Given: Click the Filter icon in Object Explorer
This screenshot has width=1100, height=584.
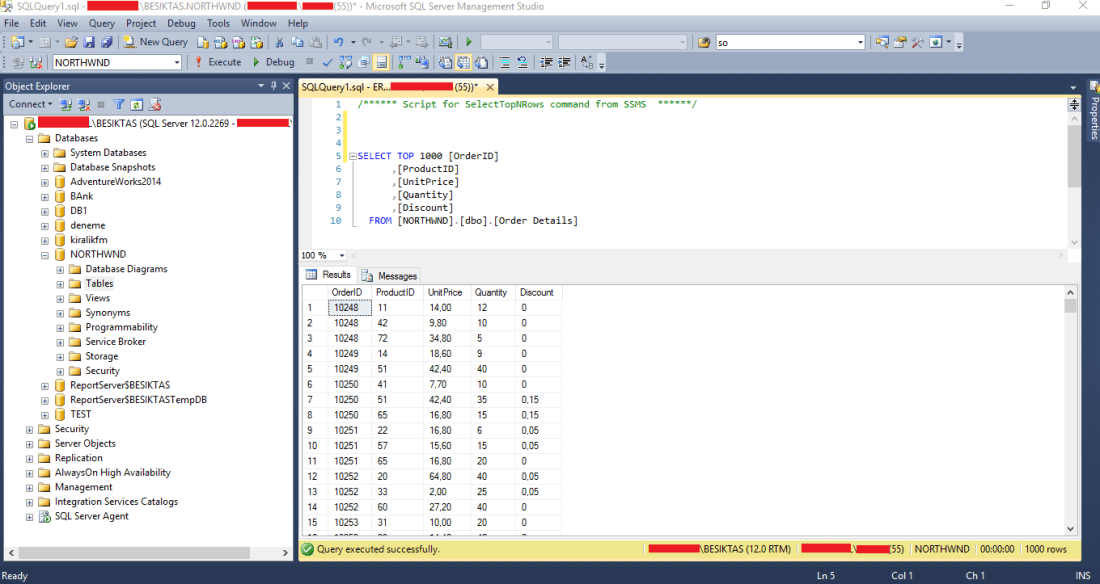Looking at the screenshot, I should [117, 104].
